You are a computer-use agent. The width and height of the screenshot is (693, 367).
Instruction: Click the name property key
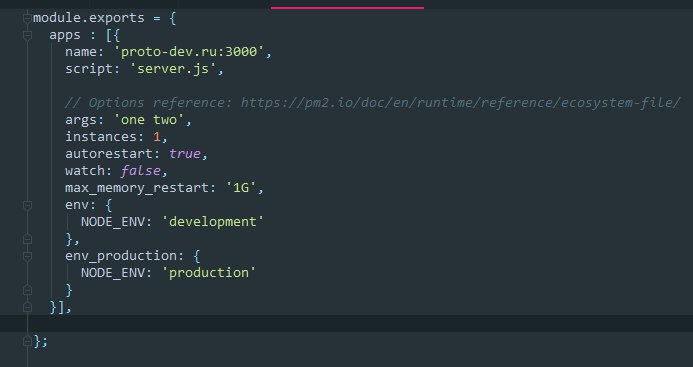[x=81, y=52]
